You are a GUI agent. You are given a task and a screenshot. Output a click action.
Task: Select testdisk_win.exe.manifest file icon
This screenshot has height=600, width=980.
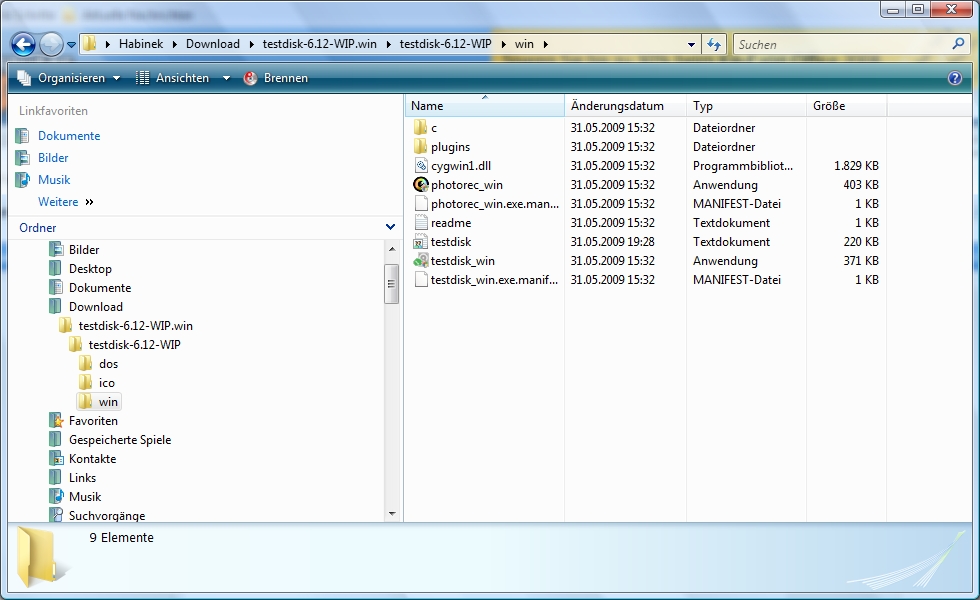pyautogui.click(x=421, y=279)
